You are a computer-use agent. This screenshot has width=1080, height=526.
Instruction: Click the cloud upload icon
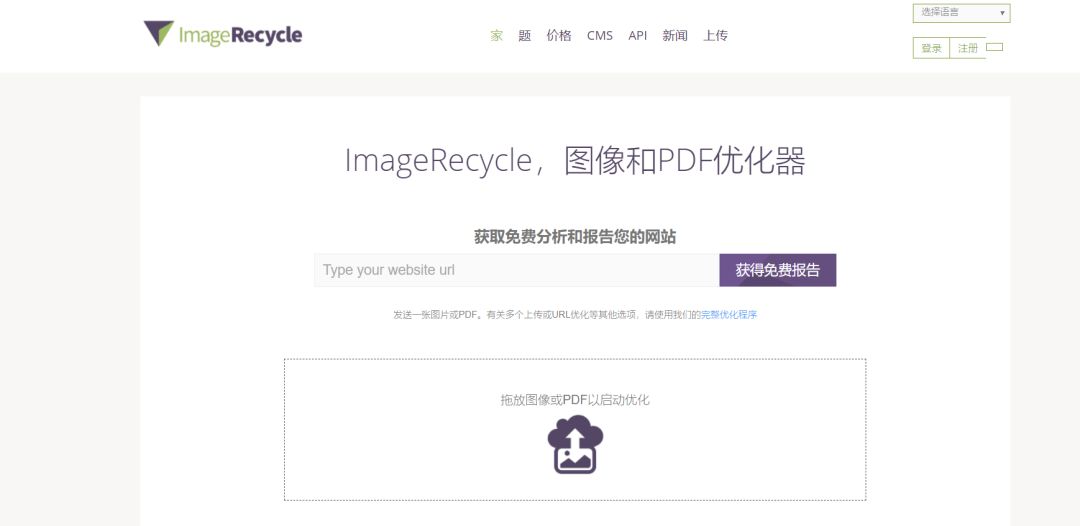[575, 444]
